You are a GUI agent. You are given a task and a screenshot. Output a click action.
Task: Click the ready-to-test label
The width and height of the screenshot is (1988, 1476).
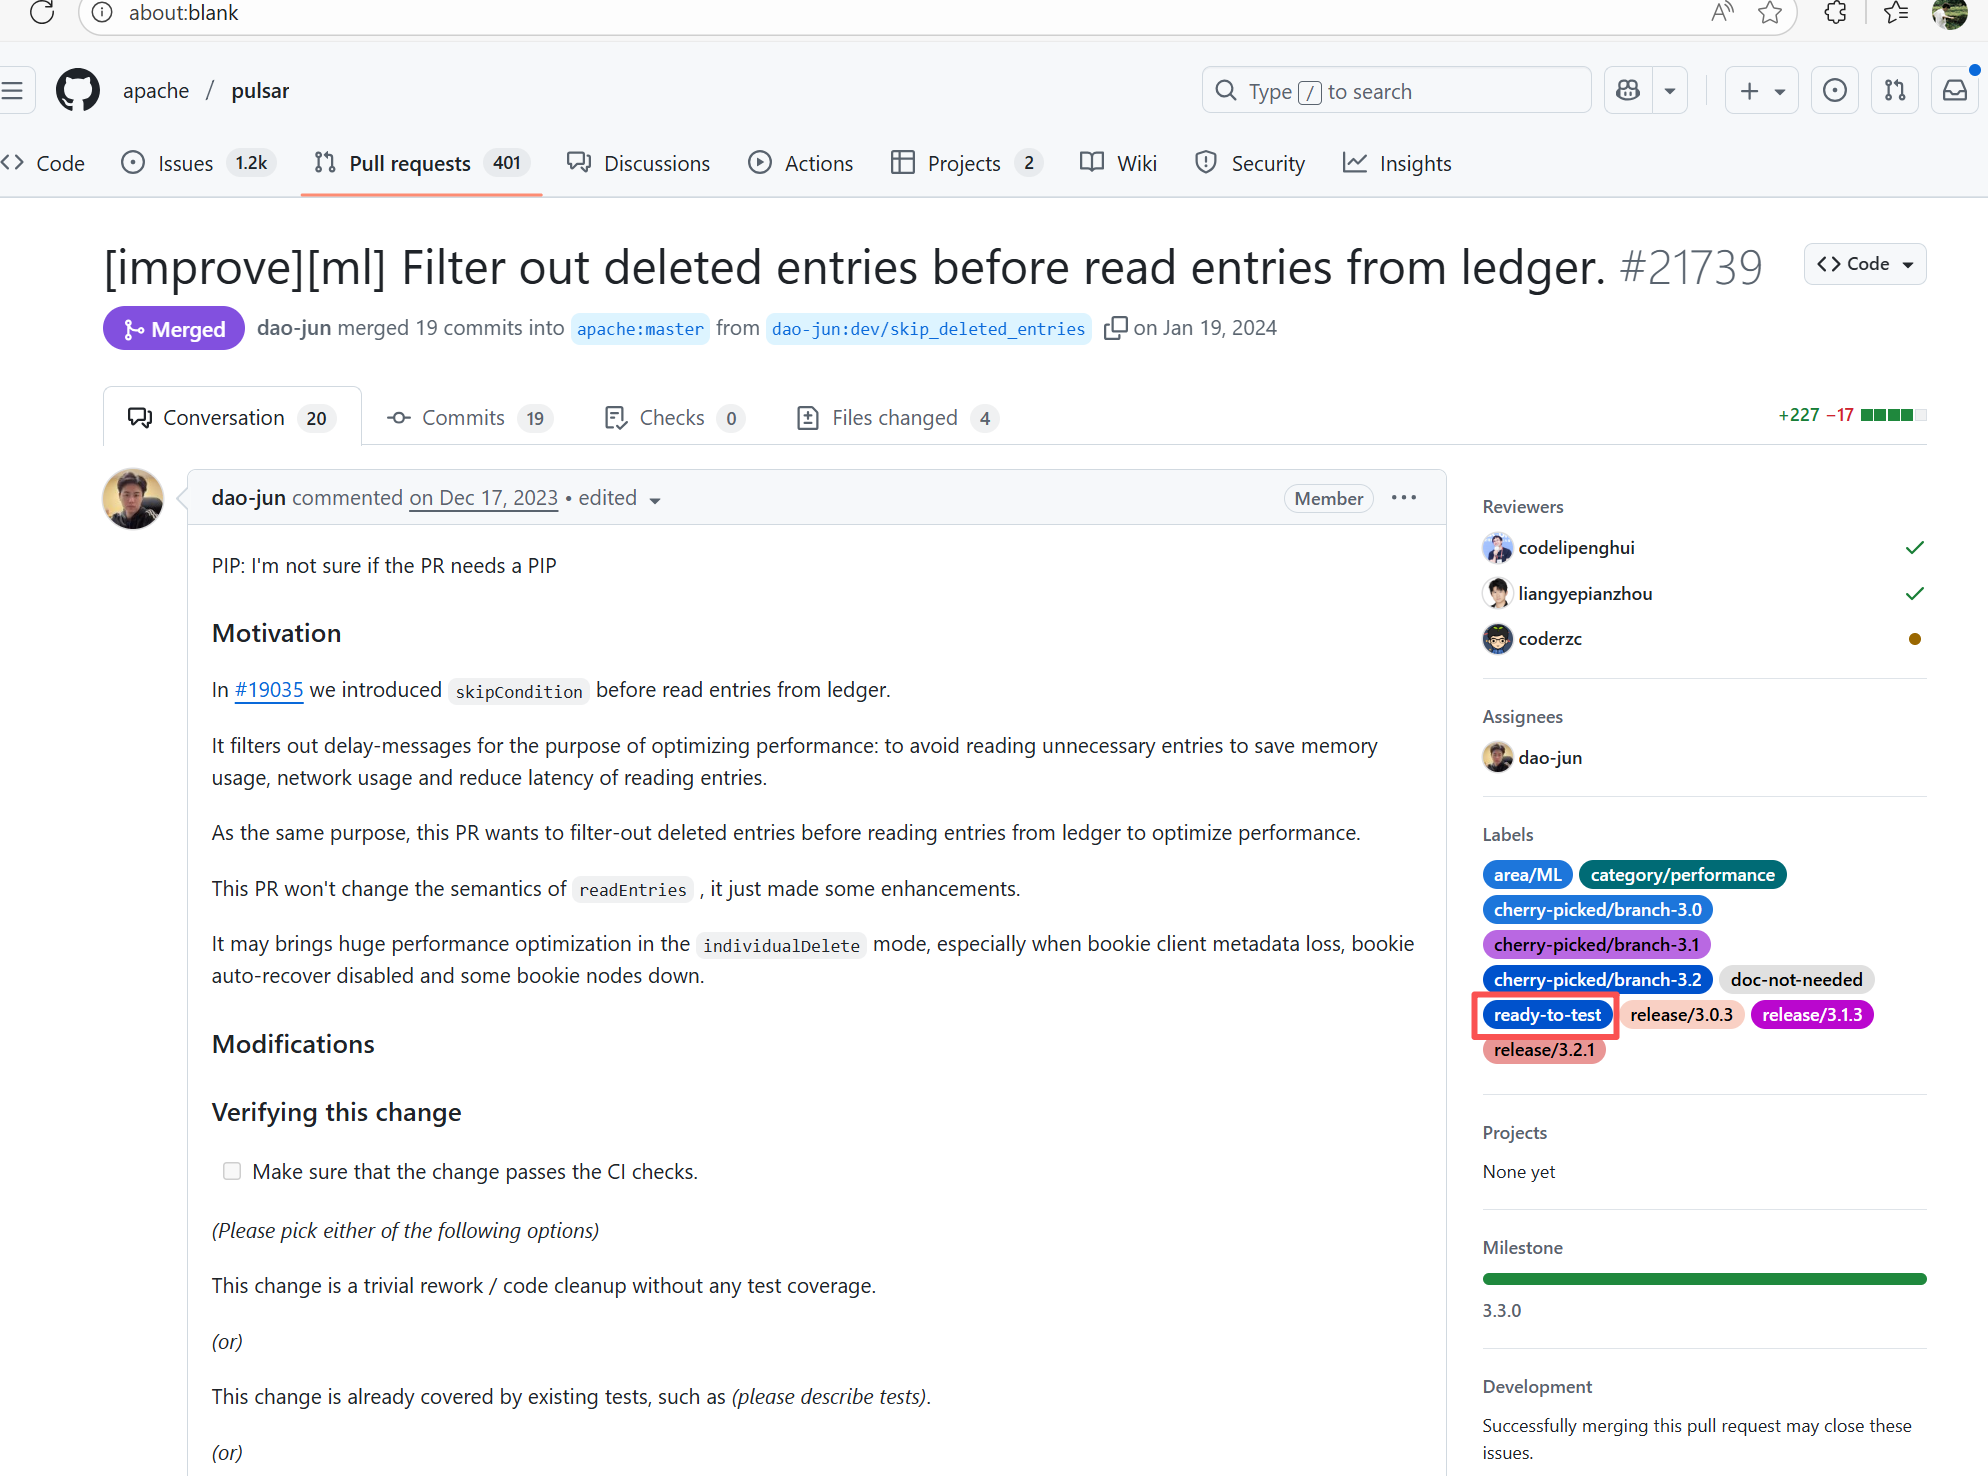[x=1547, y=1015]
